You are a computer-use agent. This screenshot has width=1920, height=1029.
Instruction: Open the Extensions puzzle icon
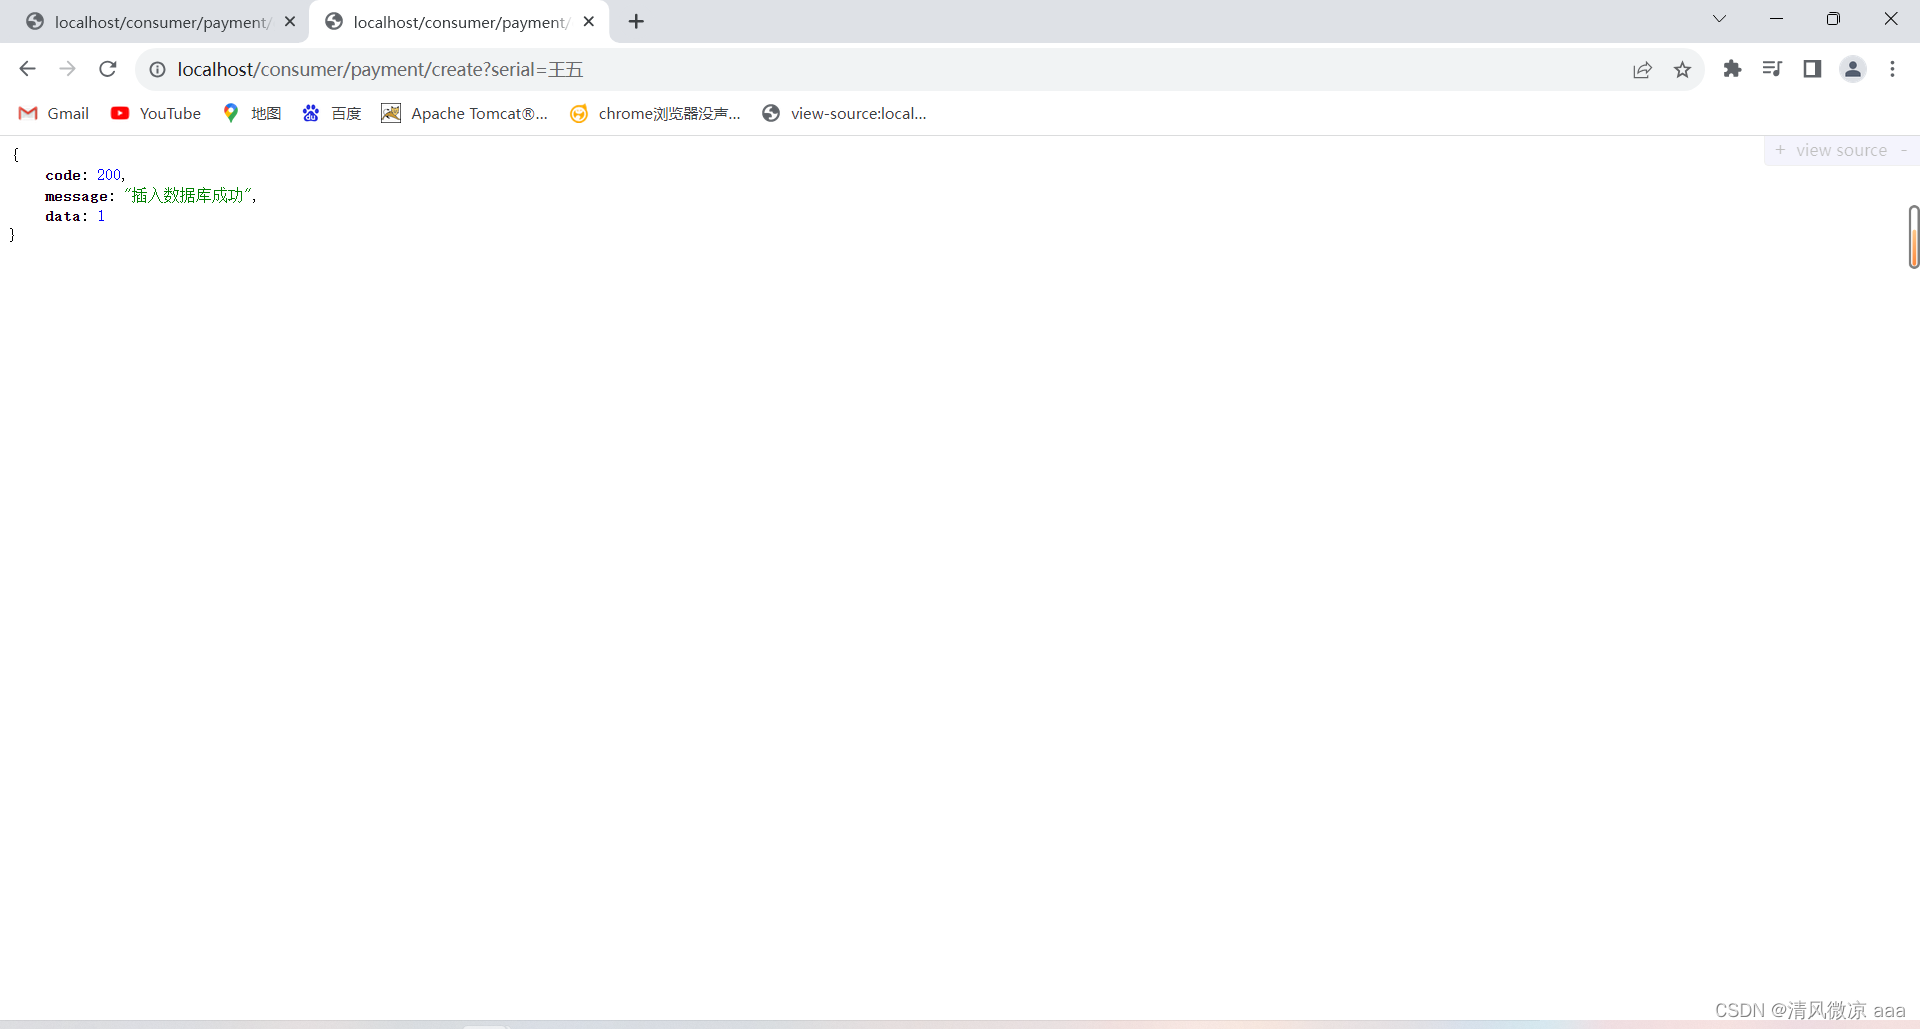point(1732,69)
